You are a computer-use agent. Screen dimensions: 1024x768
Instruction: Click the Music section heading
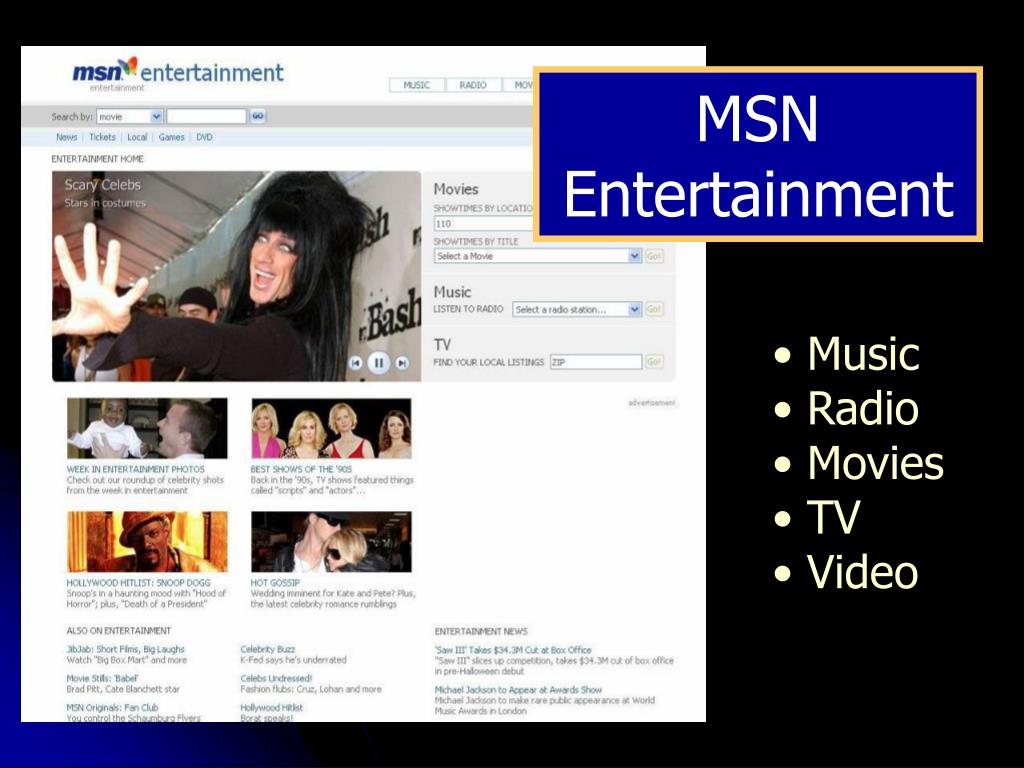tap(452, 292)
